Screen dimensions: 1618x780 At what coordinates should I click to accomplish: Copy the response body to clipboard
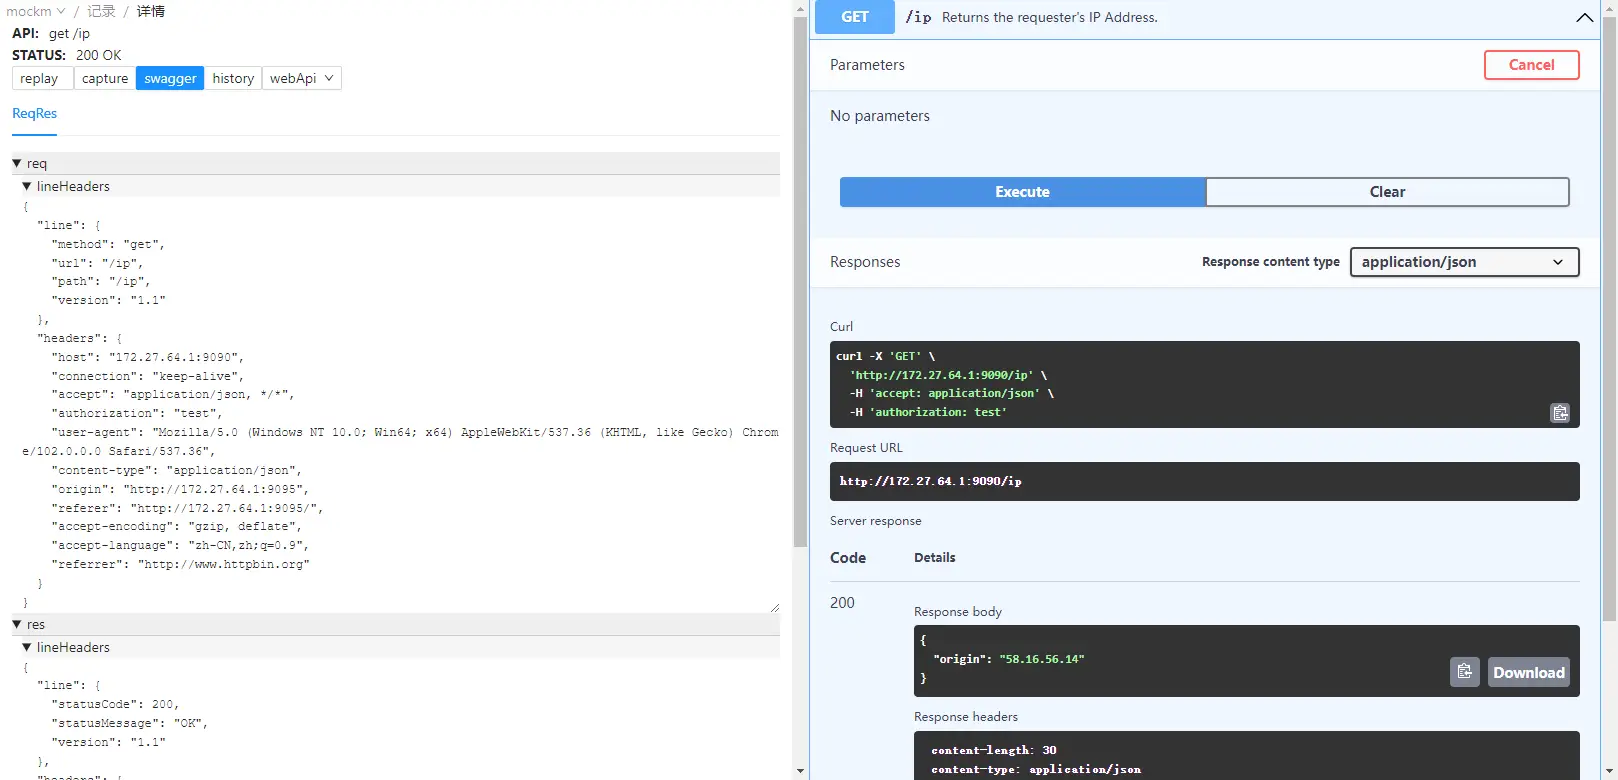tap(1464, 672)
